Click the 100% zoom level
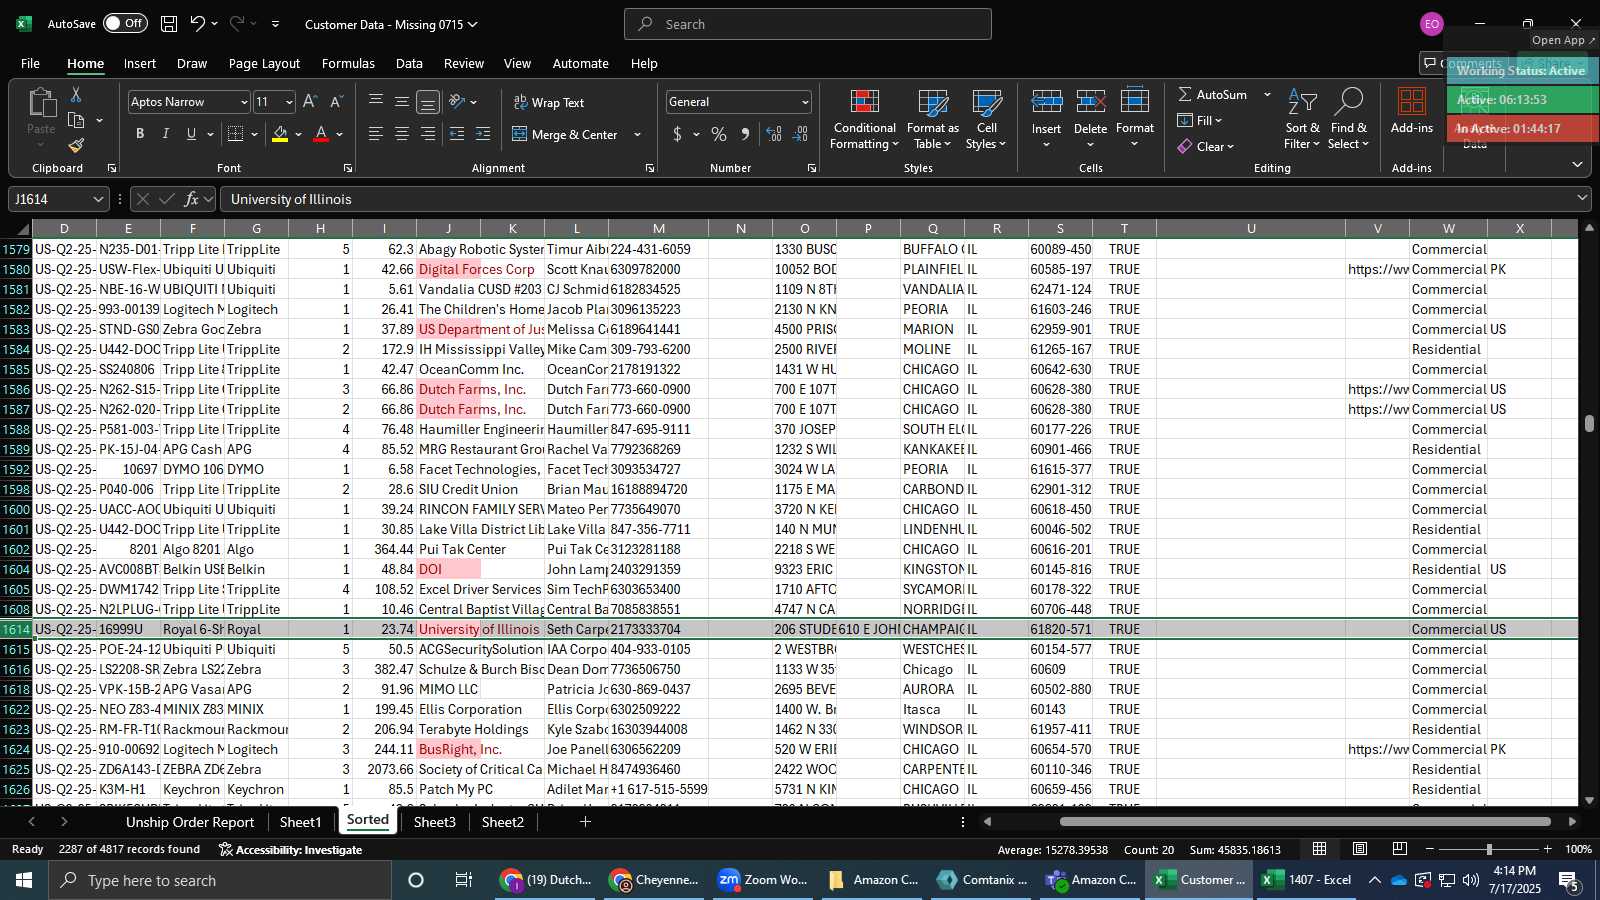1600x900 pixels. (1578, 849)
